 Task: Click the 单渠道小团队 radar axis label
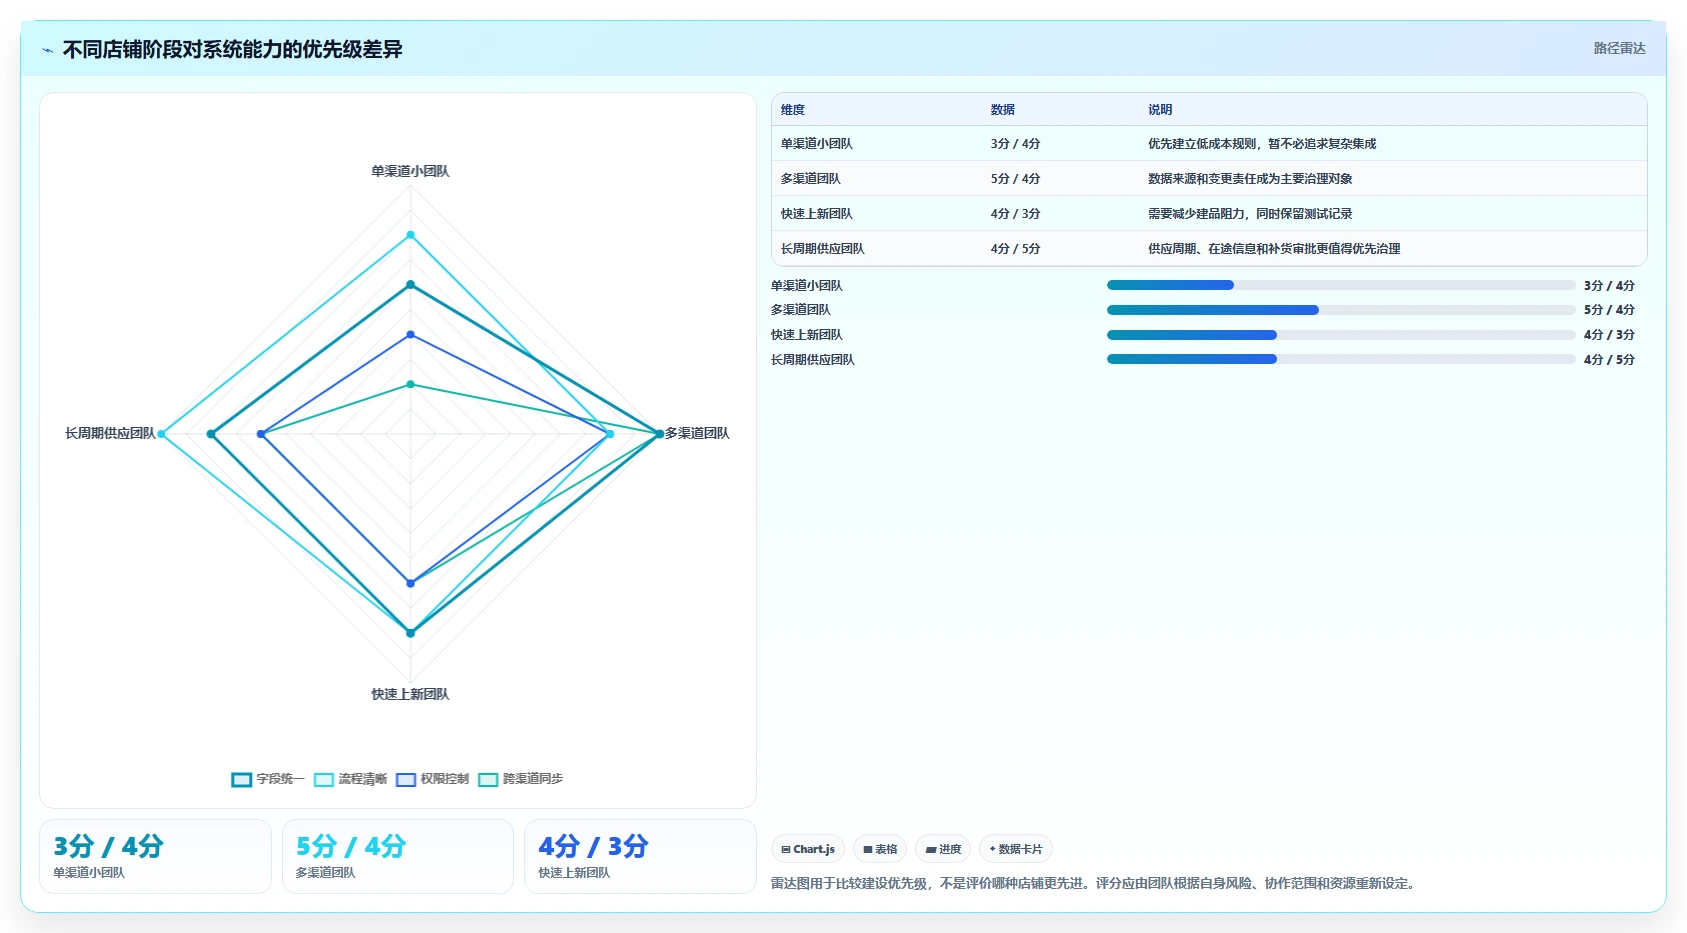click(x=410, y=171)
